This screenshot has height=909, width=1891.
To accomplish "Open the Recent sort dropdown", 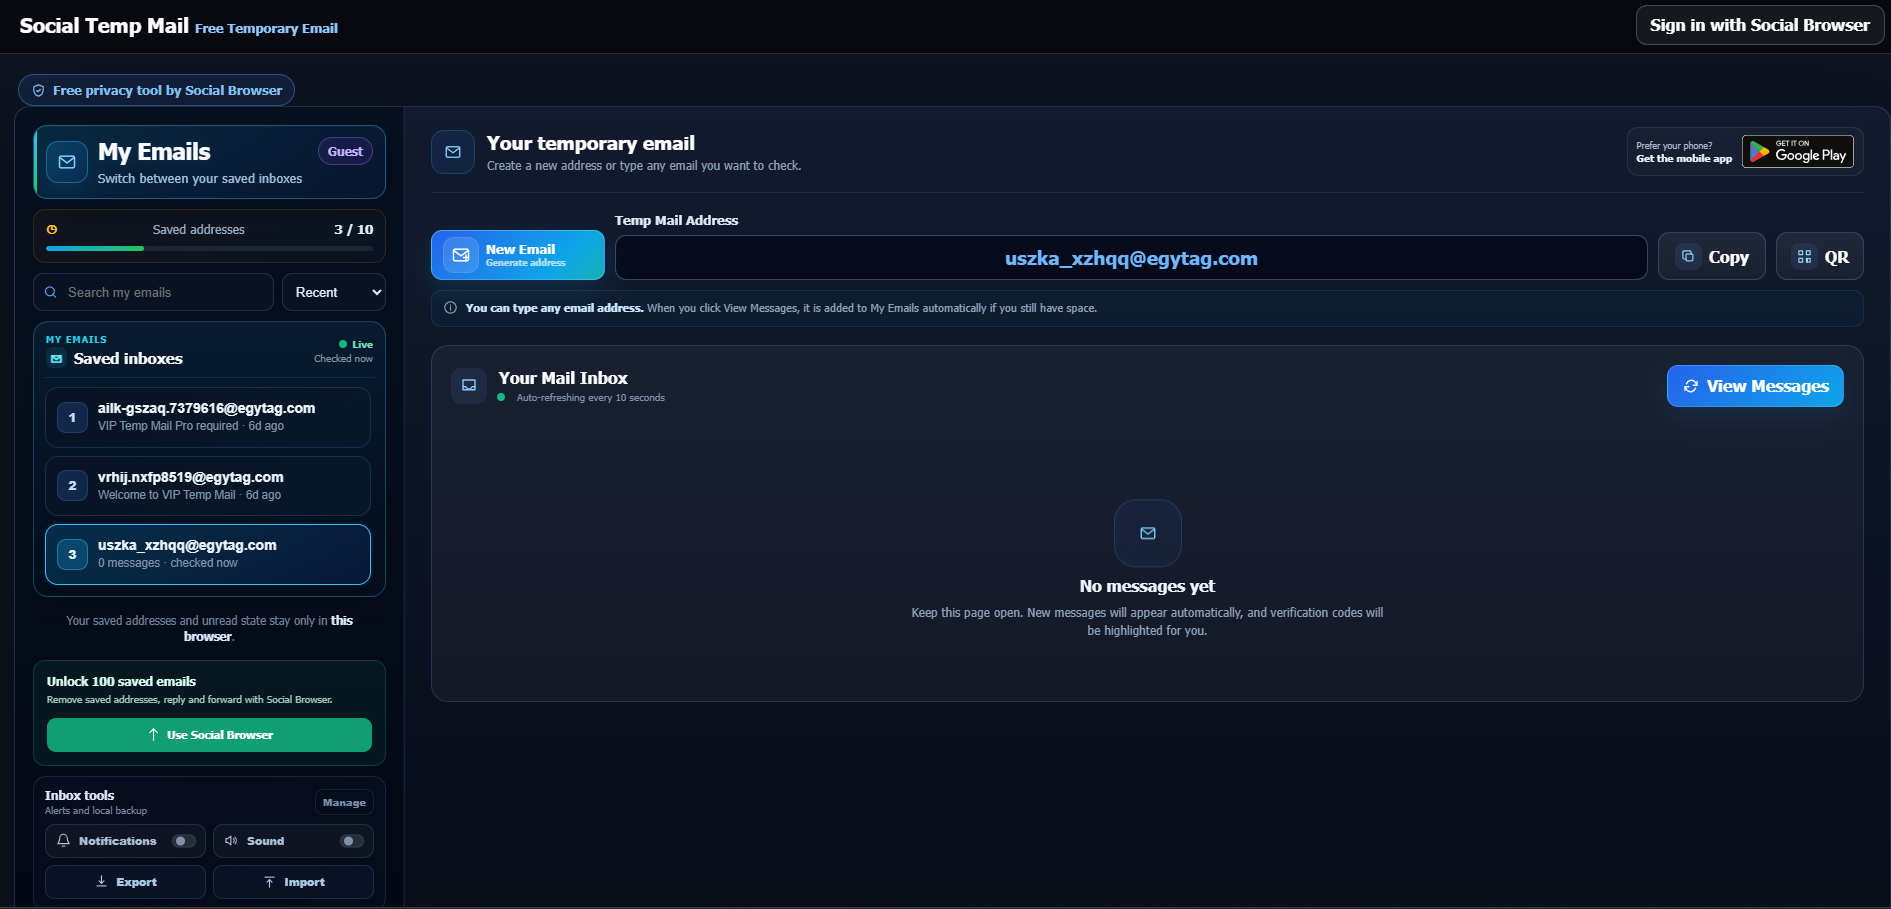I will point(334,292).
